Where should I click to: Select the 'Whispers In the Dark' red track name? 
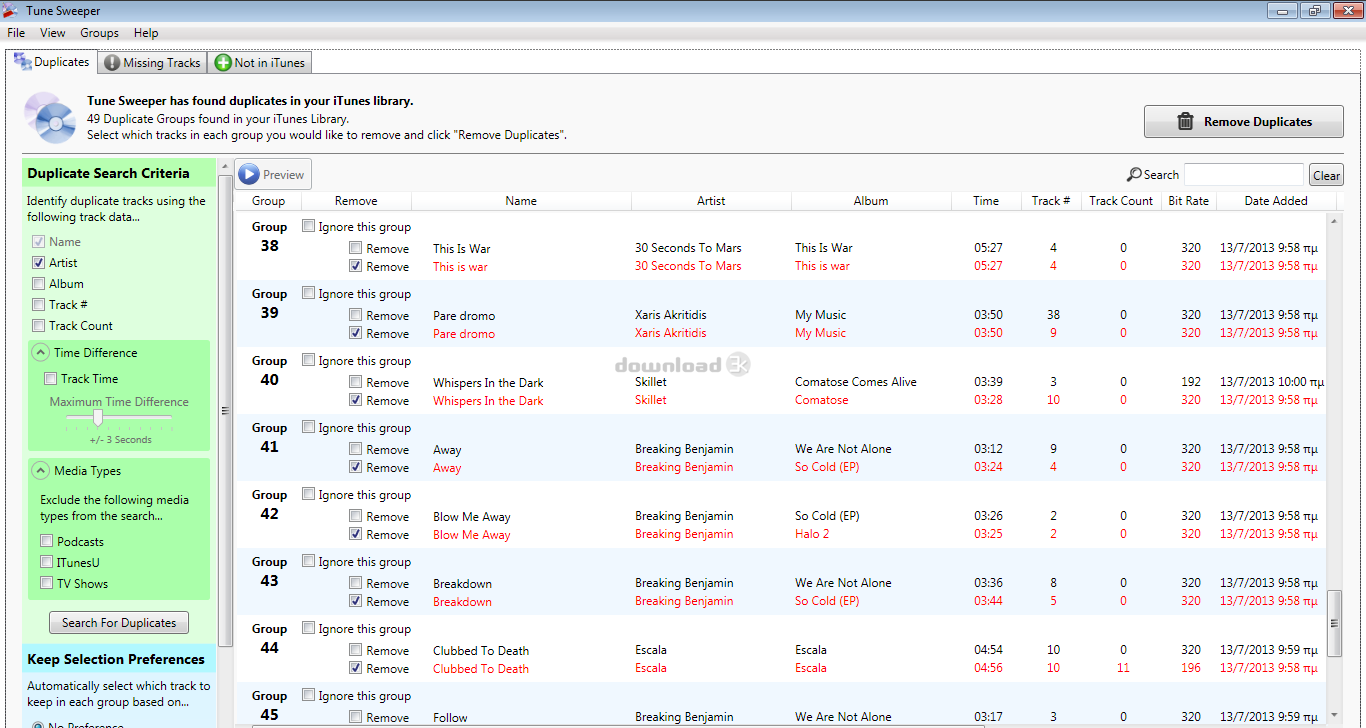[x=488, y=401]
